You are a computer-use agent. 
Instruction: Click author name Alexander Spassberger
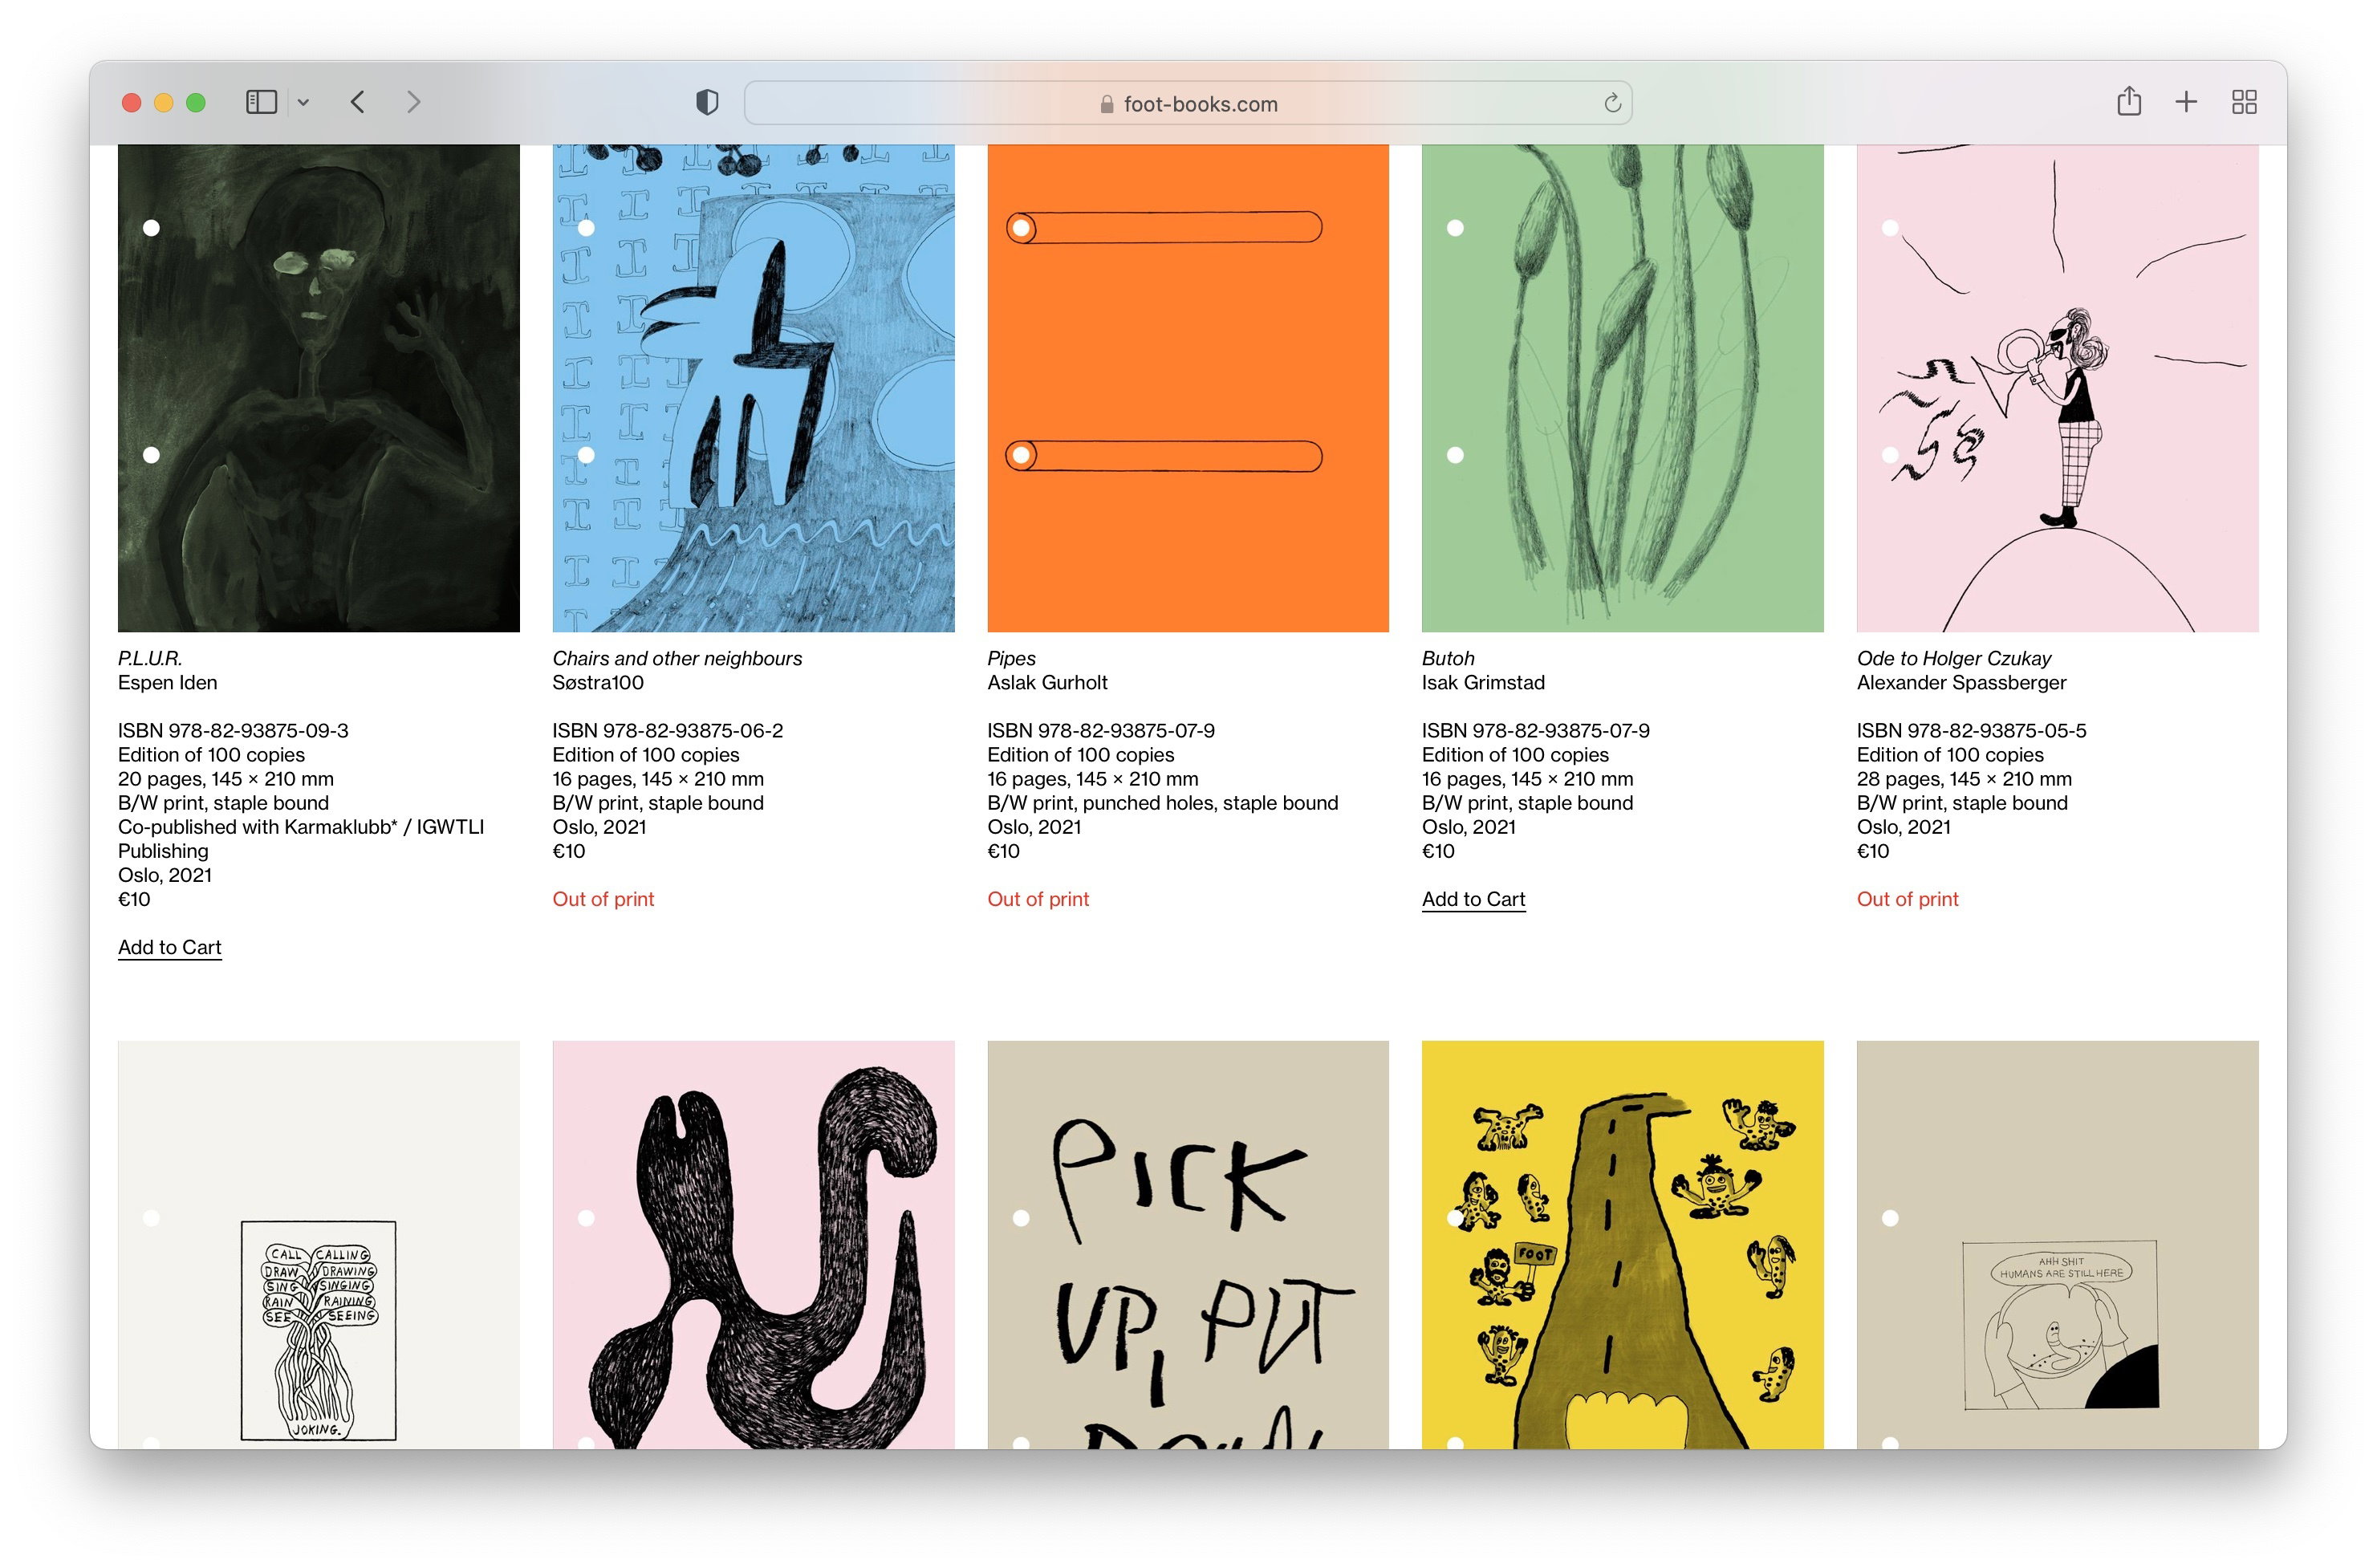tap(1961, 682)
